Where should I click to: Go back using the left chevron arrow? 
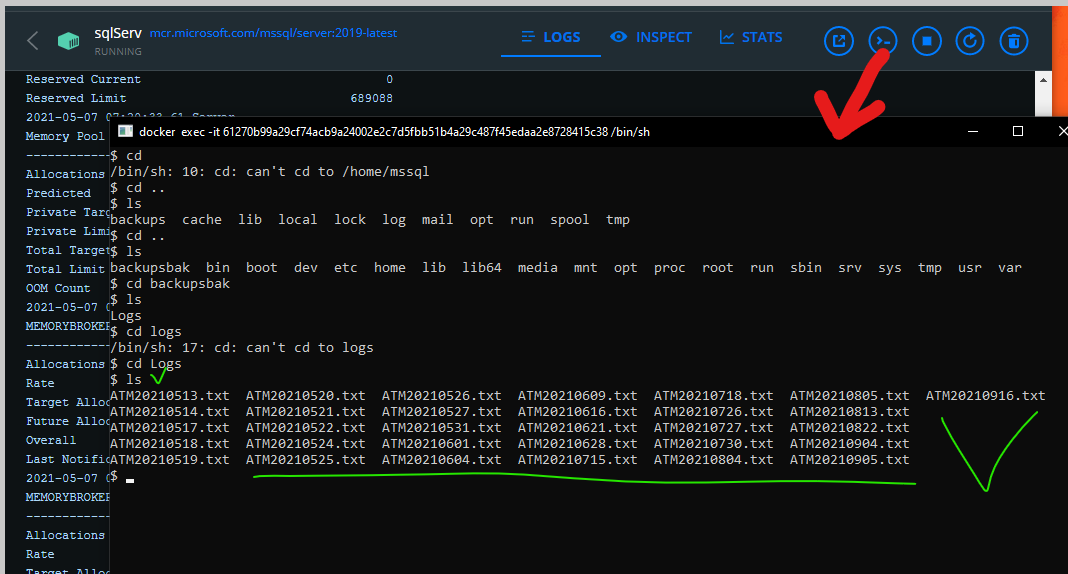(x=32, y=41)
